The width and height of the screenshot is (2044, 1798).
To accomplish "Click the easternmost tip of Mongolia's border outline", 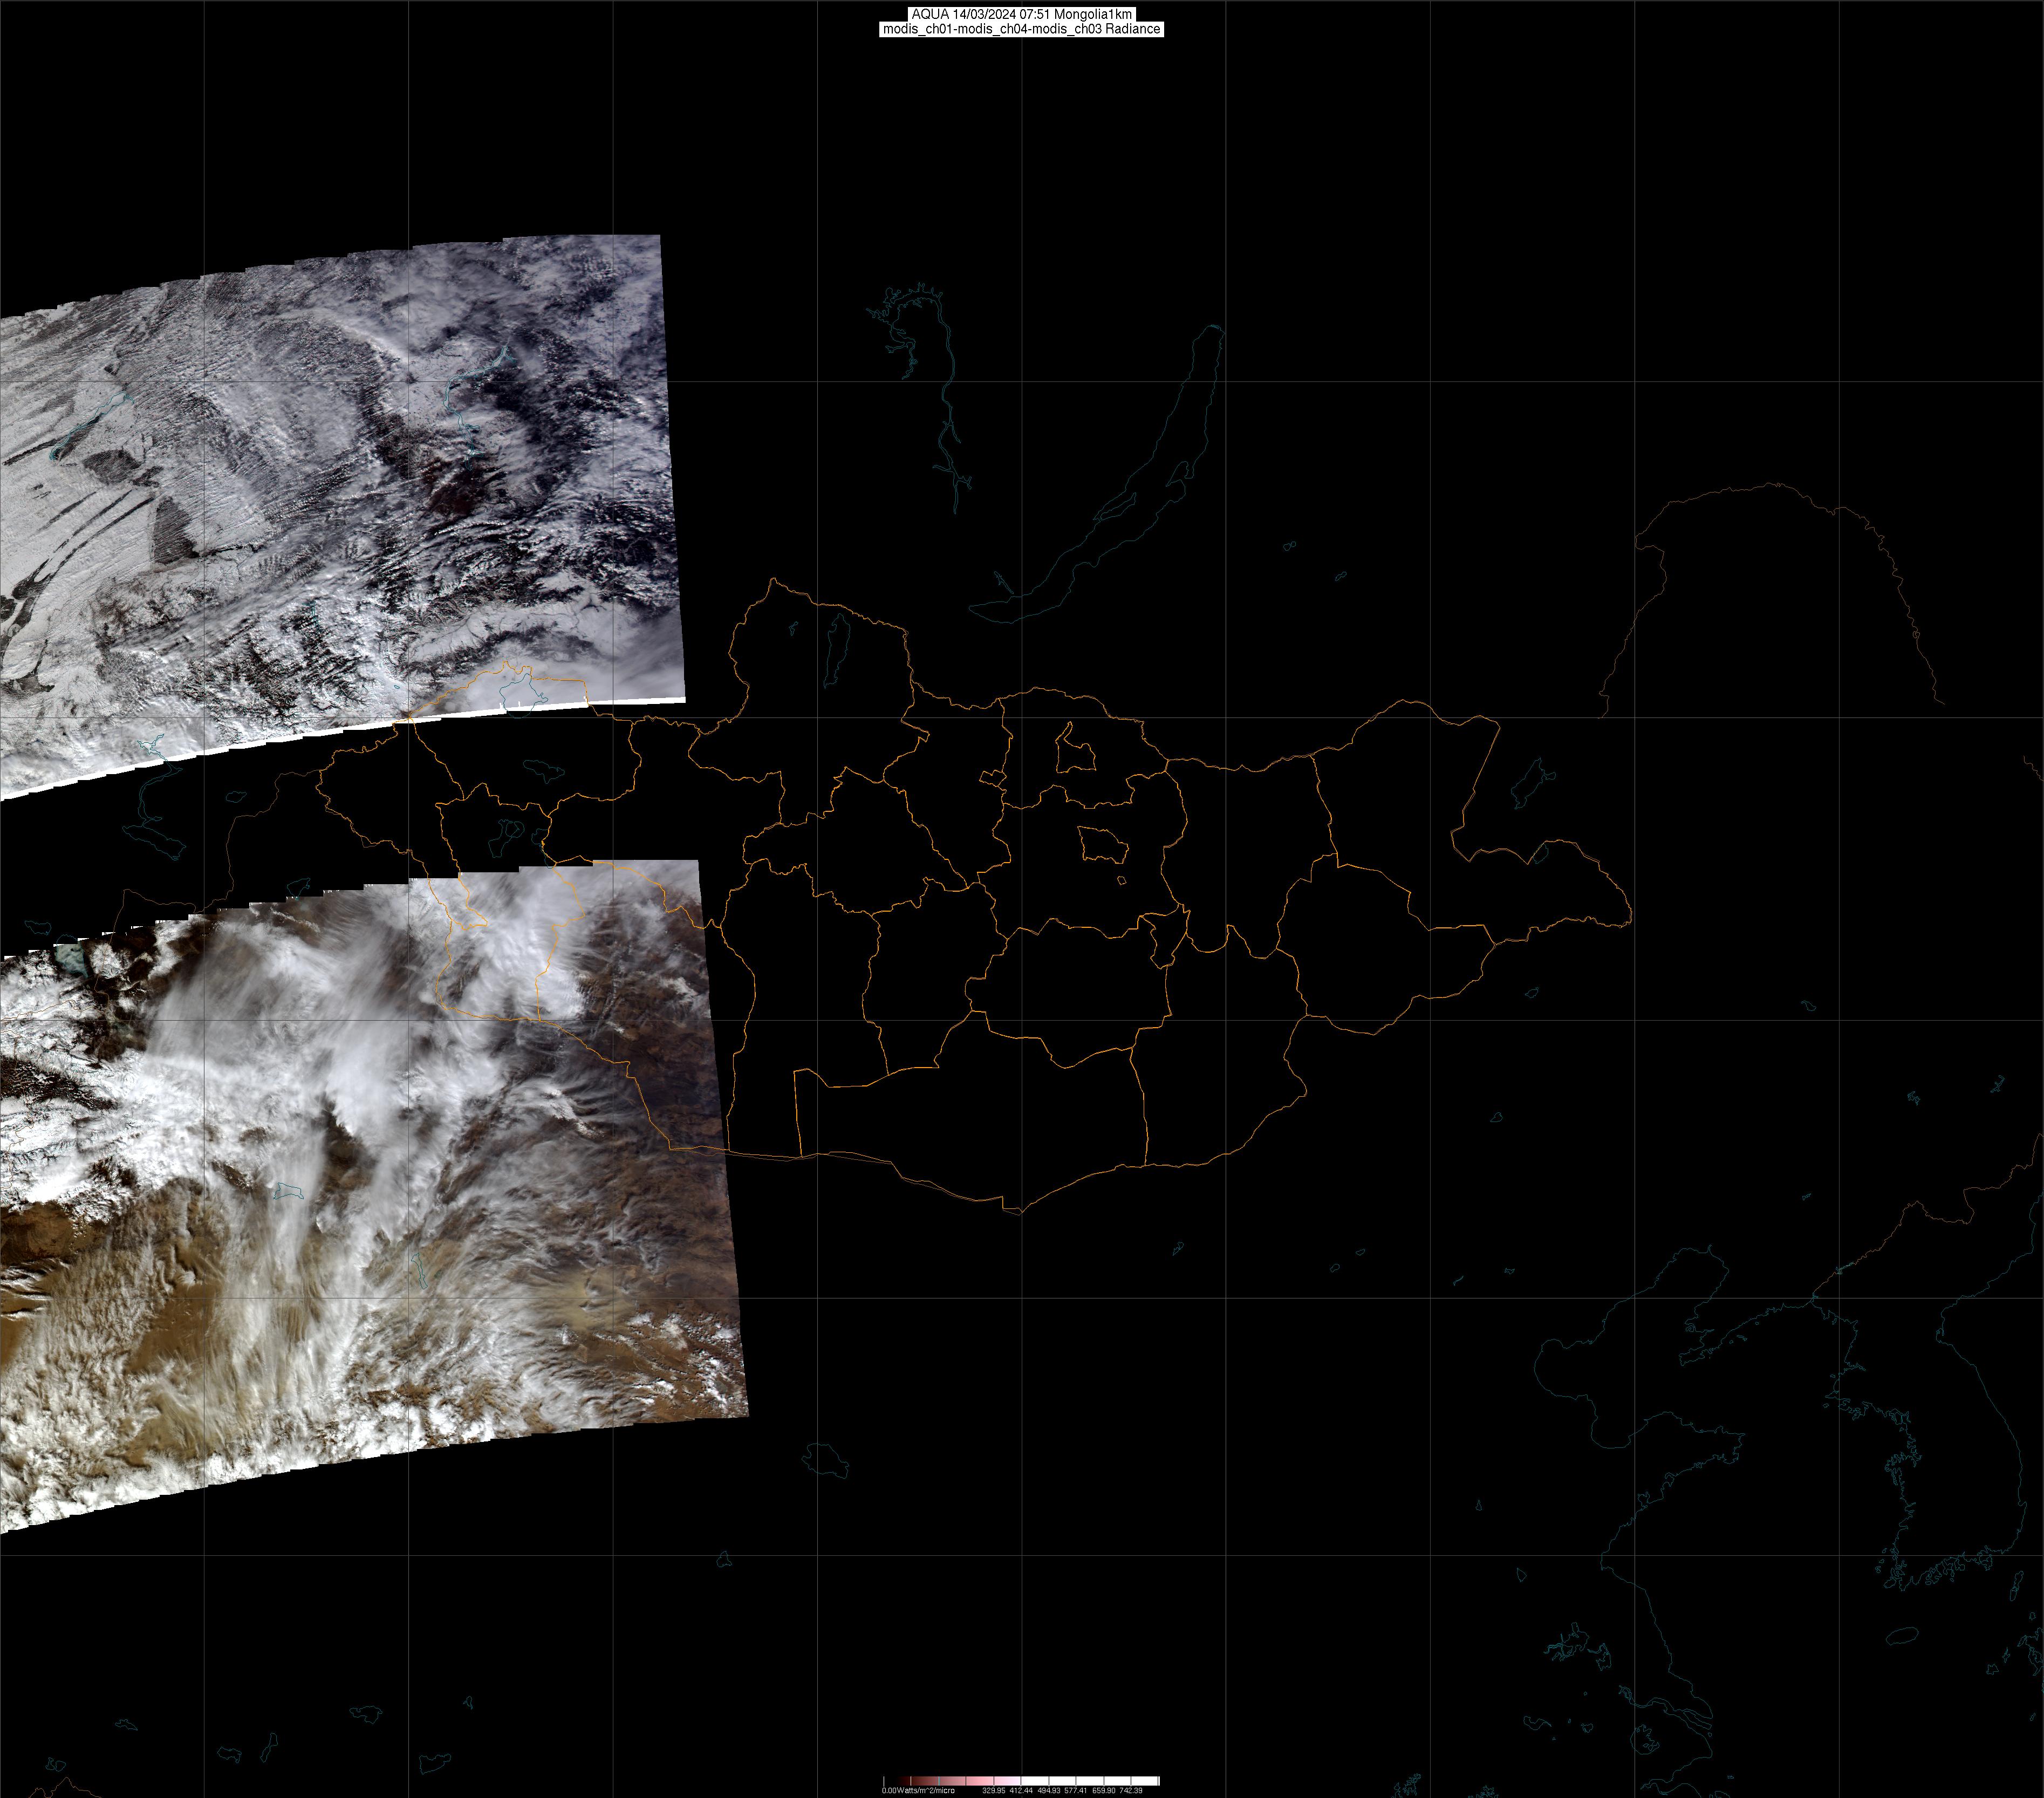I will [x=1631, y=914].
